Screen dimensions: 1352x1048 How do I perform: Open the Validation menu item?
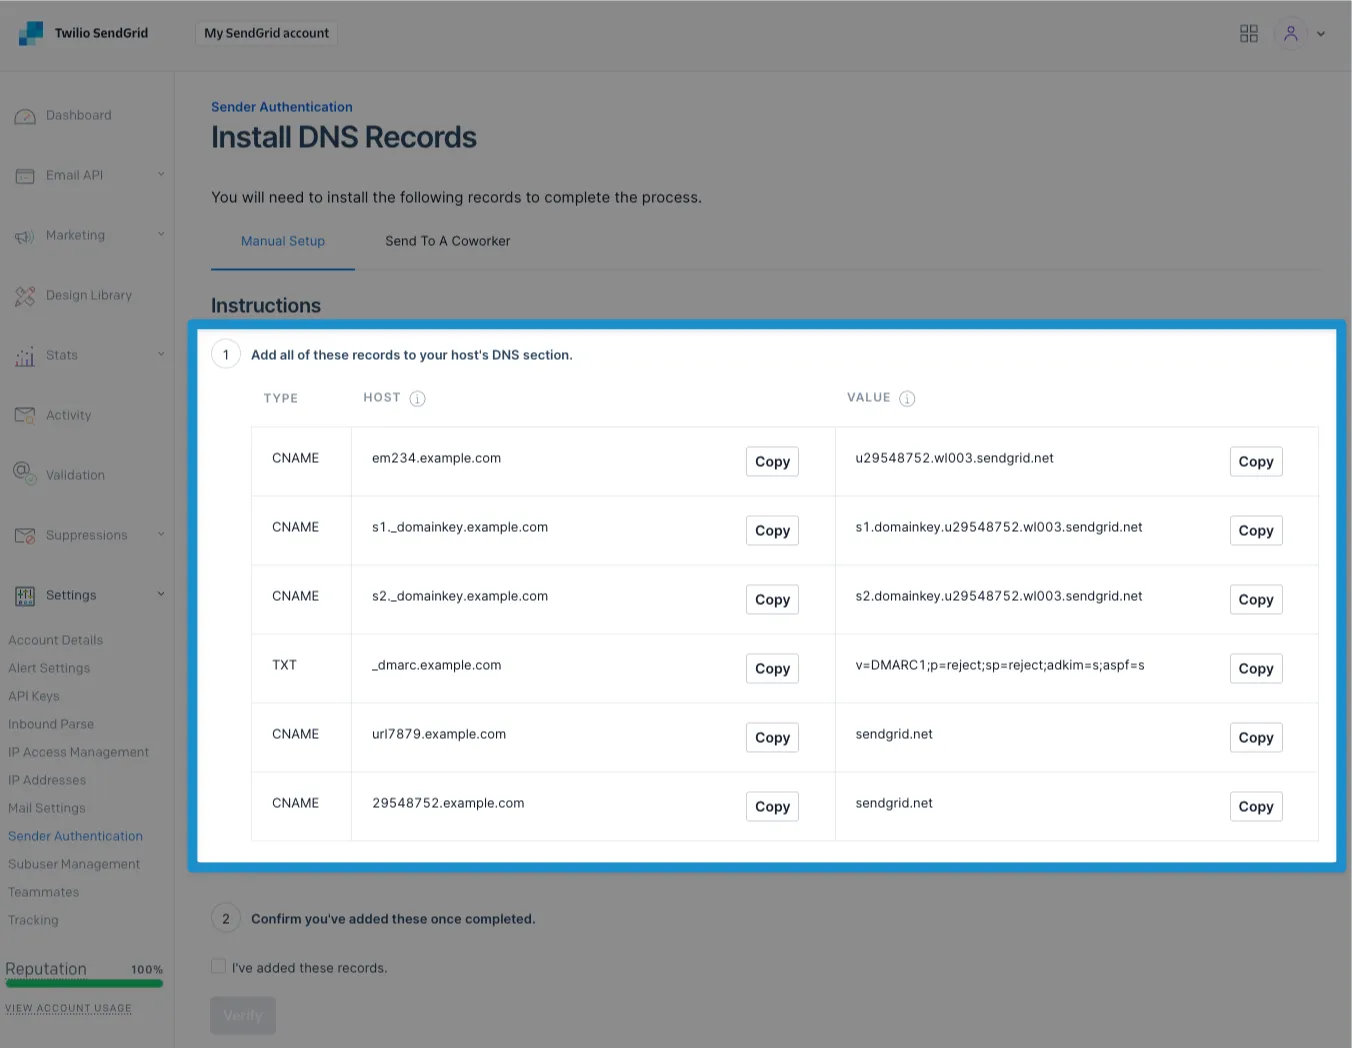coord(75,476)
